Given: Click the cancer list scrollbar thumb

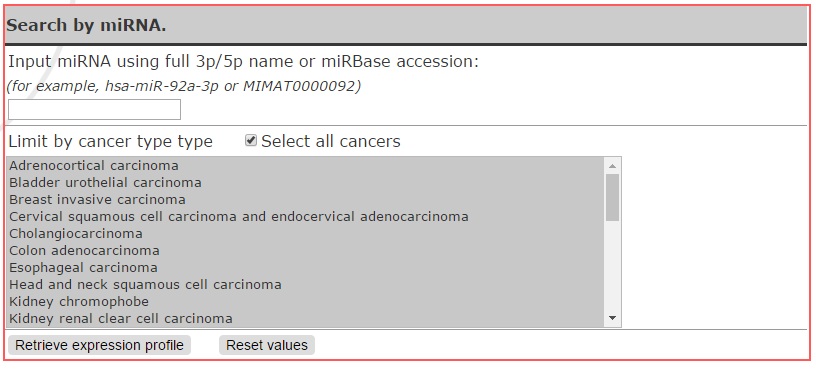Looking at the screenshot, I should [612, 197].
